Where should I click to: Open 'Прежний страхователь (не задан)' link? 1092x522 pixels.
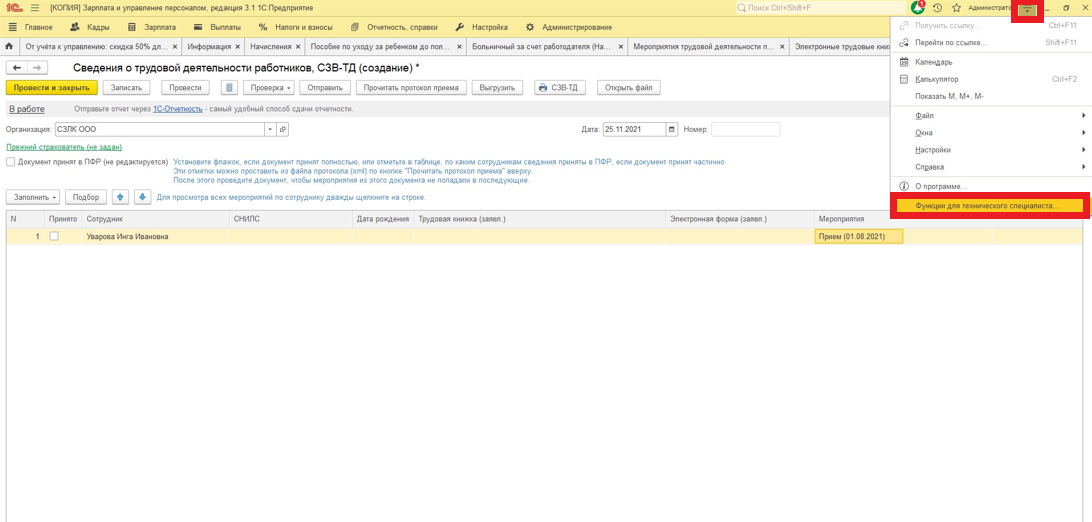64,147
